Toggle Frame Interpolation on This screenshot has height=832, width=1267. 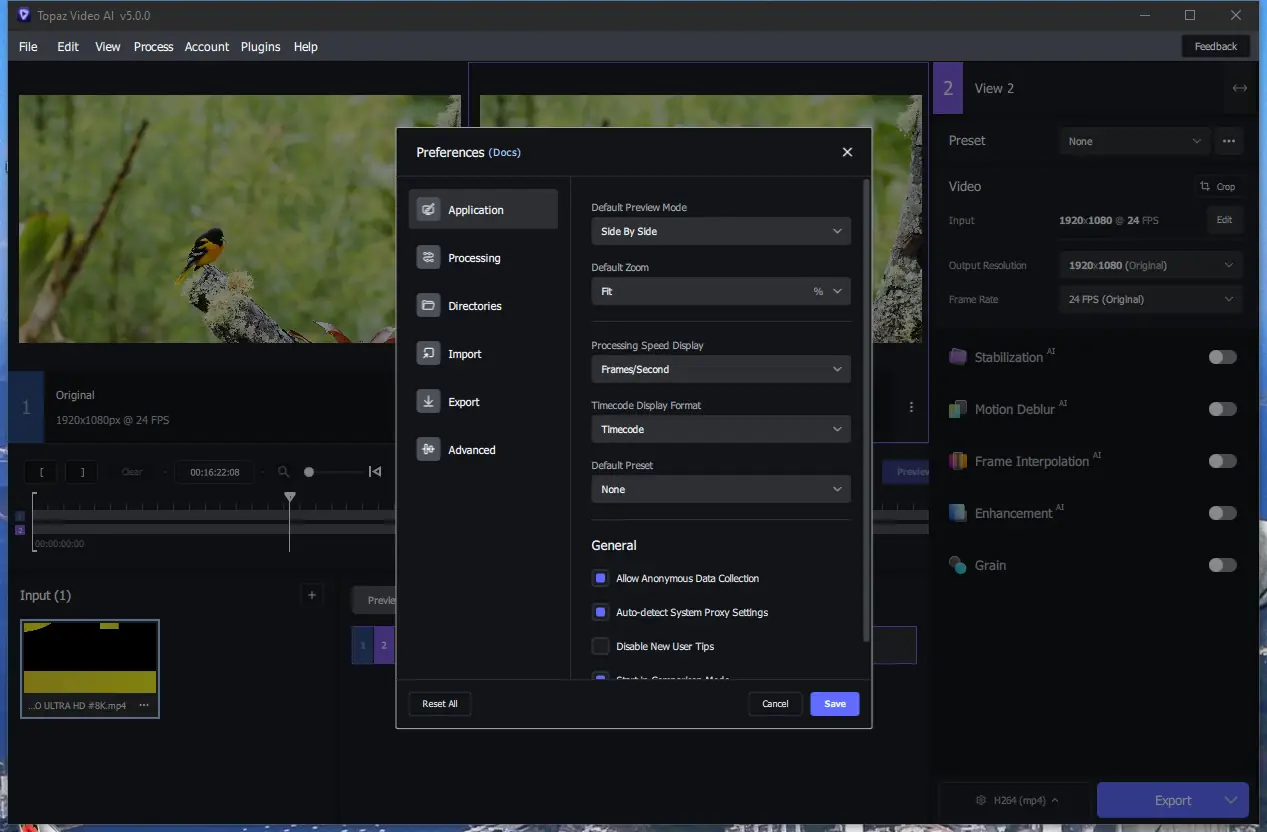1222,461
